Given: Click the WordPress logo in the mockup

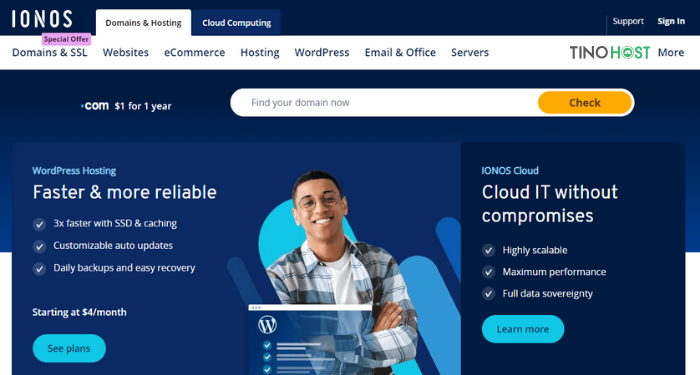Looking at the screenshot, I should click(267, 325).
